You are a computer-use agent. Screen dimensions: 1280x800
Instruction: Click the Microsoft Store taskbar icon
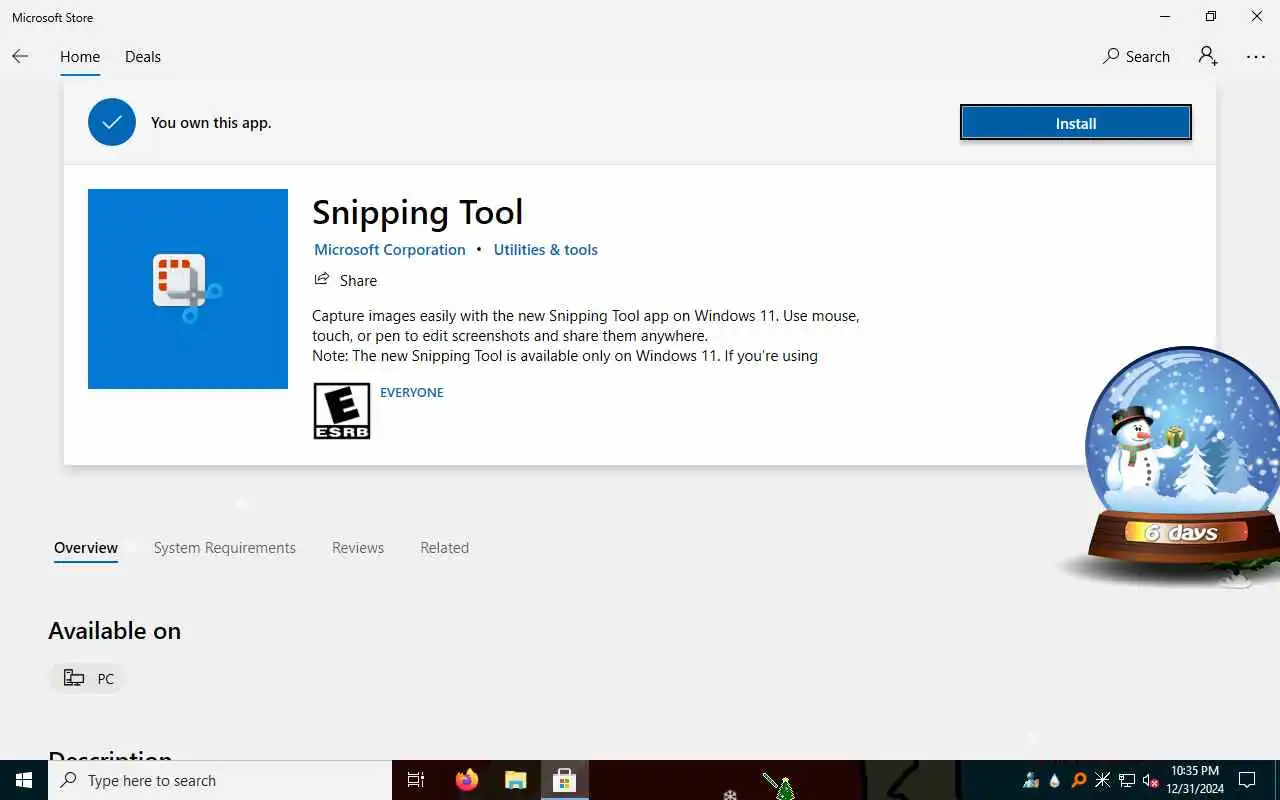coord(564,780)
